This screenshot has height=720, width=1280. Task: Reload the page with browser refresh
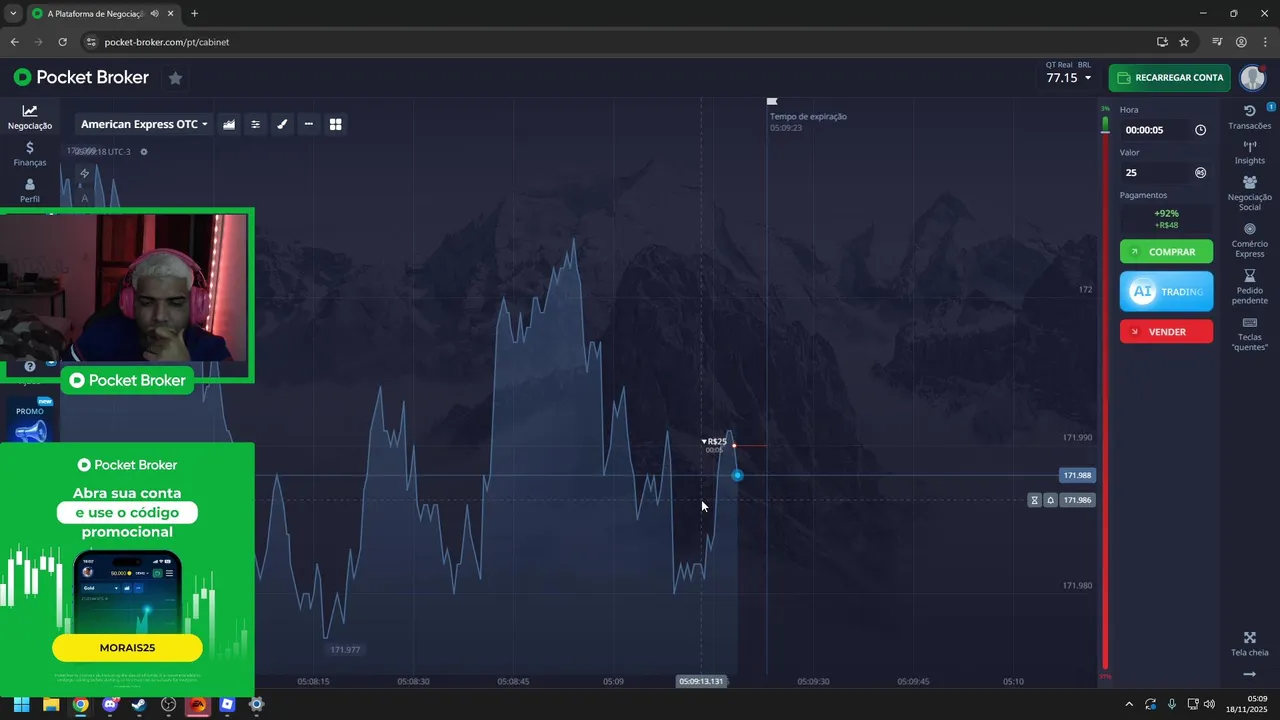62,42
